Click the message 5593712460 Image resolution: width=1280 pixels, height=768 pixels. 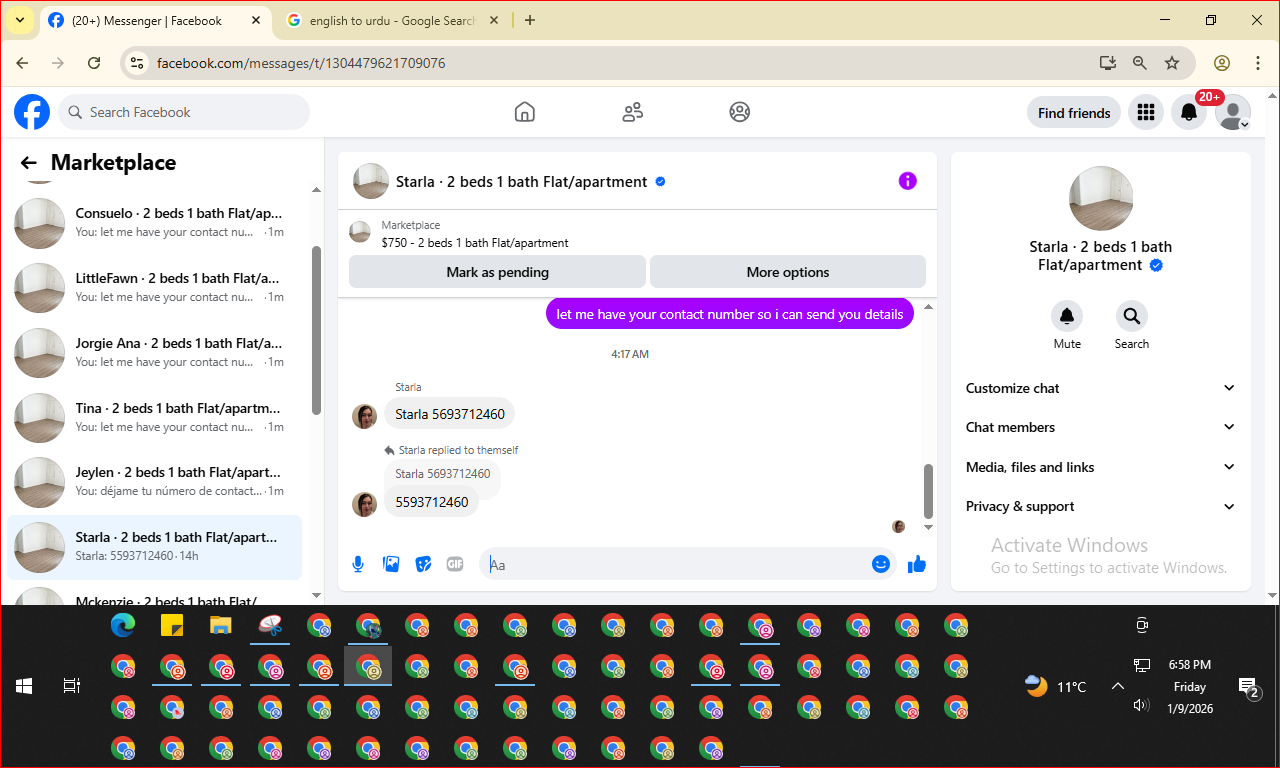[432, 502]
